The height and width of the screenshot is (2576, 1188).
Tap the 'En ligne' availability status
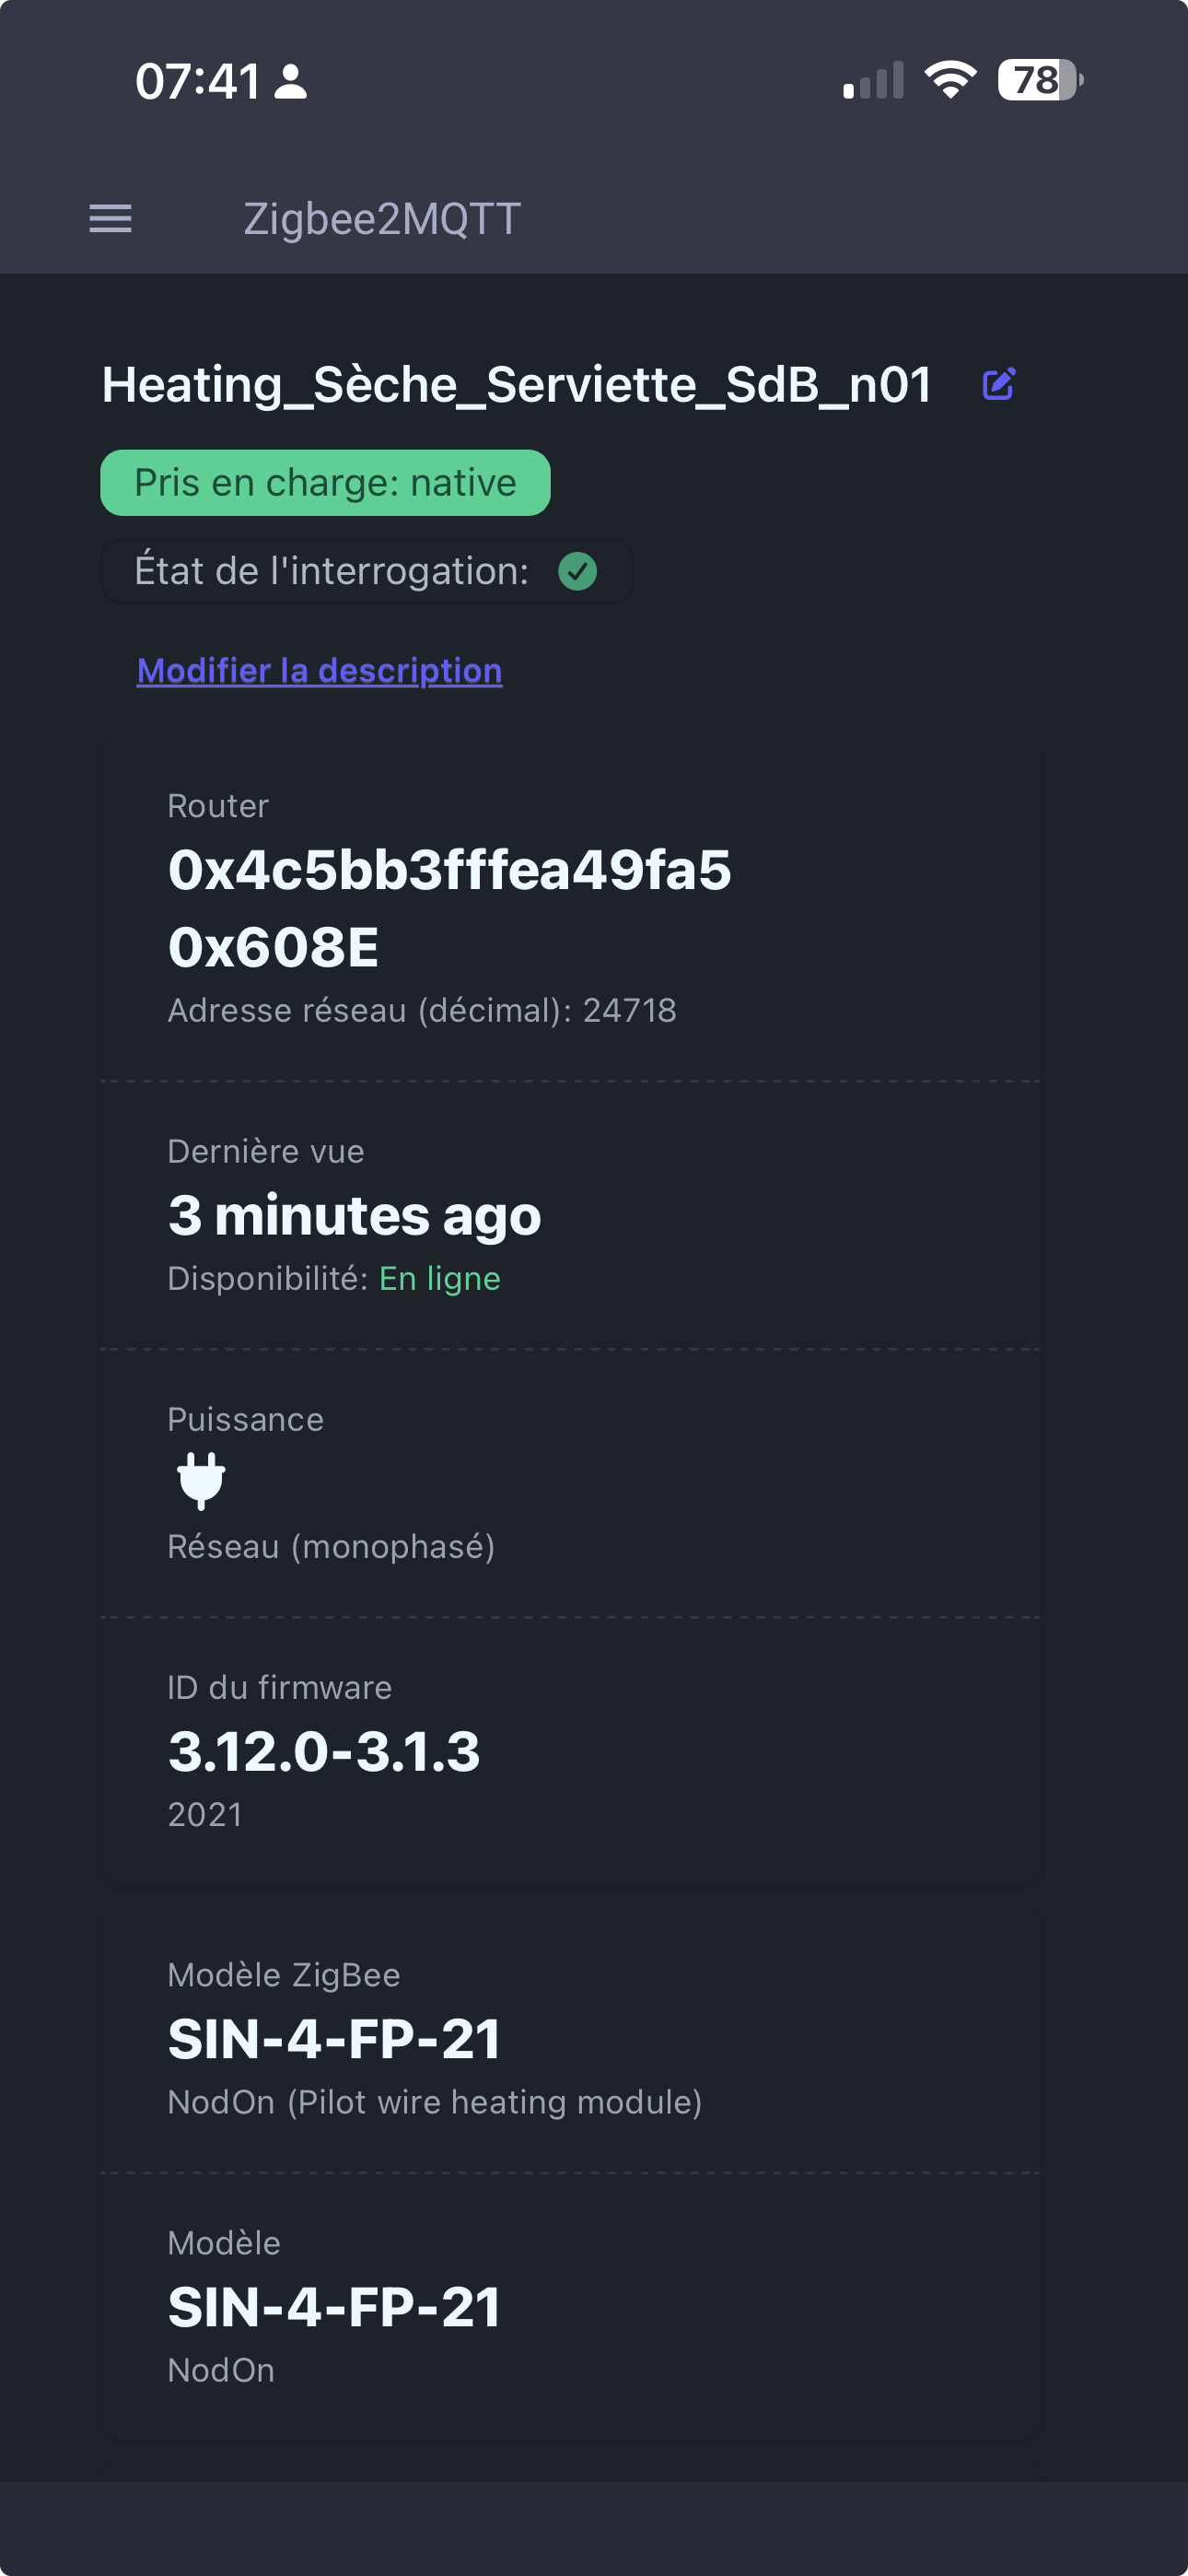[x=439, y=1278]
